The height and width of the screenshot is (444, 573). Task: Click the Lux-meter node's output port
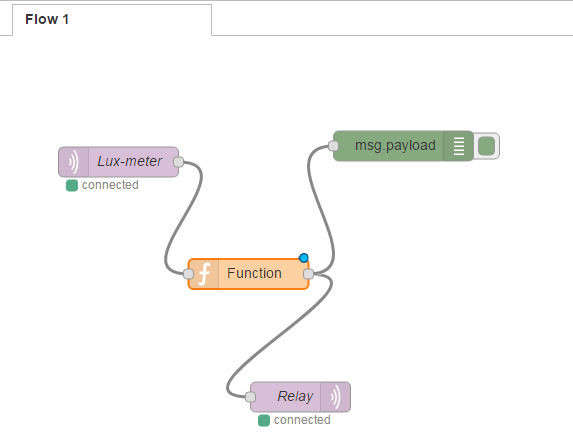point(178,162)
